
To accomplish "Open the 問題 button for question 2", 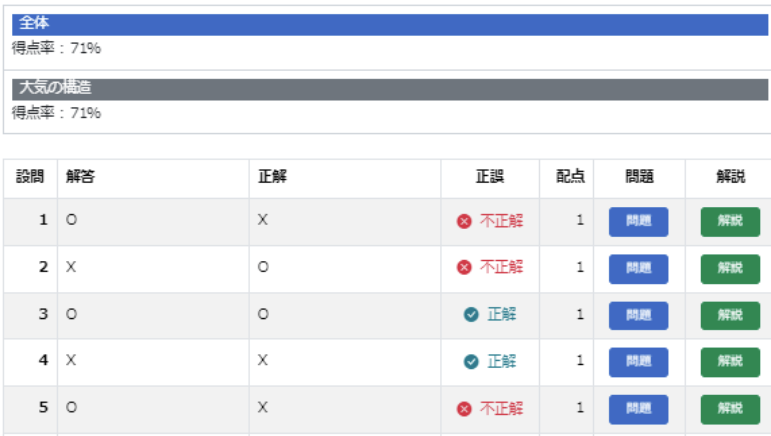I will (x=638, y=269).
